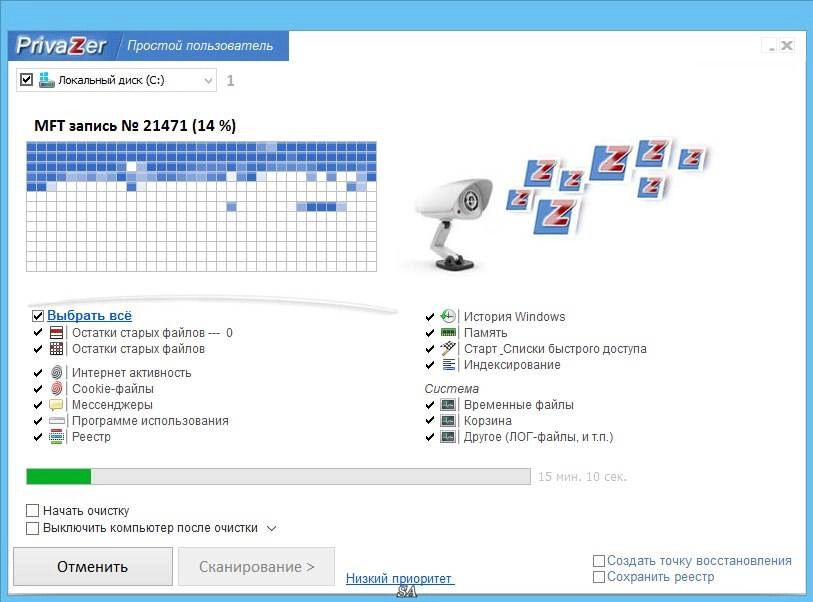Enable the 'Начать очистку' checkbox
Viewport: 813px width, 602px height.
click(x=32, y=511)
